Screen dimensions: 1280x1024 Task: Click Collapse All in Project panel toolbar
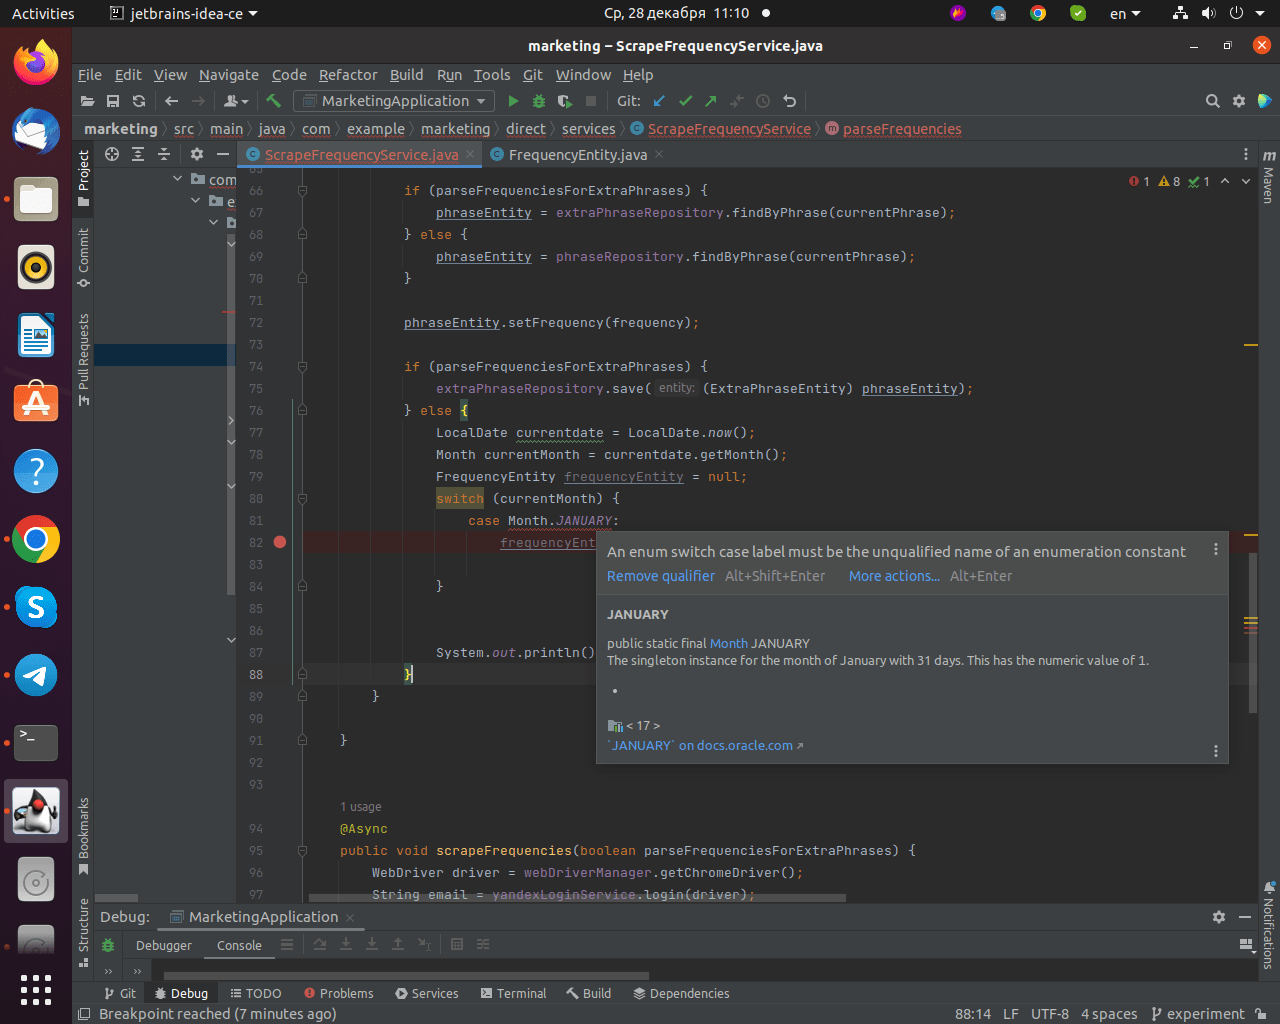164,154
